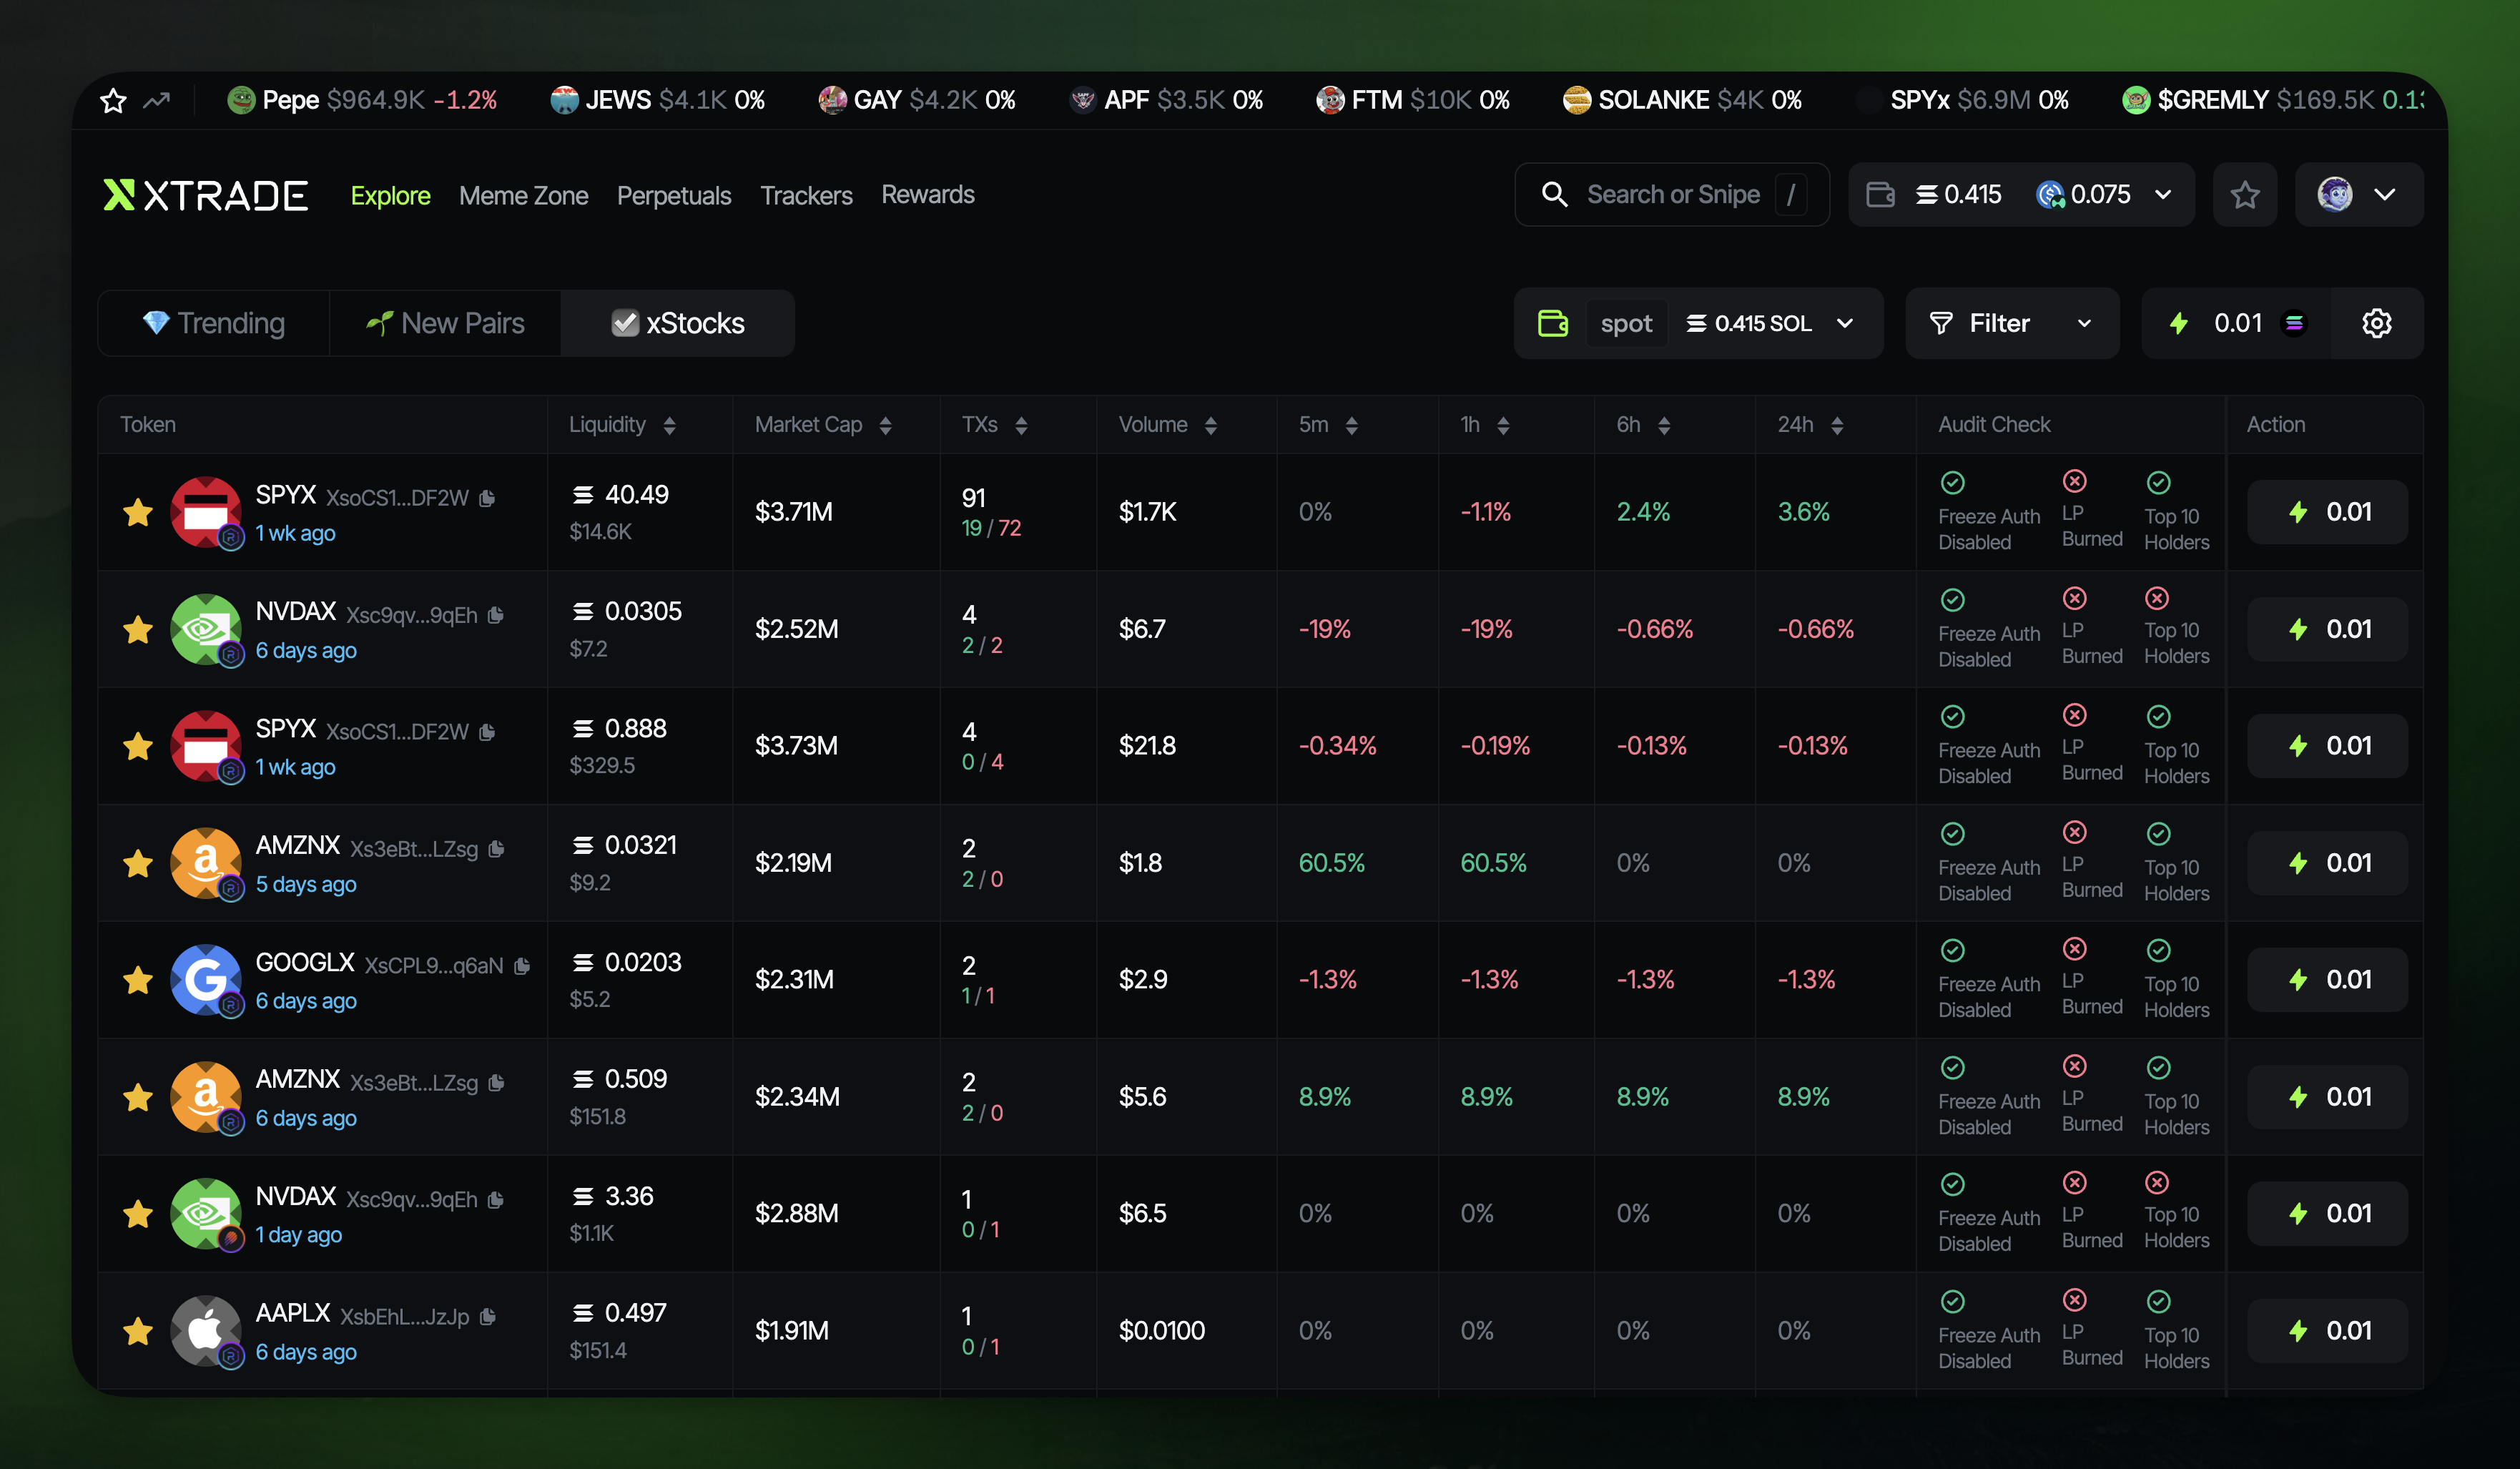The width and height of the screenshot is (2520, 1469).
Task: Click the settings gear icon near Filter
Action: coord(2376,323)
